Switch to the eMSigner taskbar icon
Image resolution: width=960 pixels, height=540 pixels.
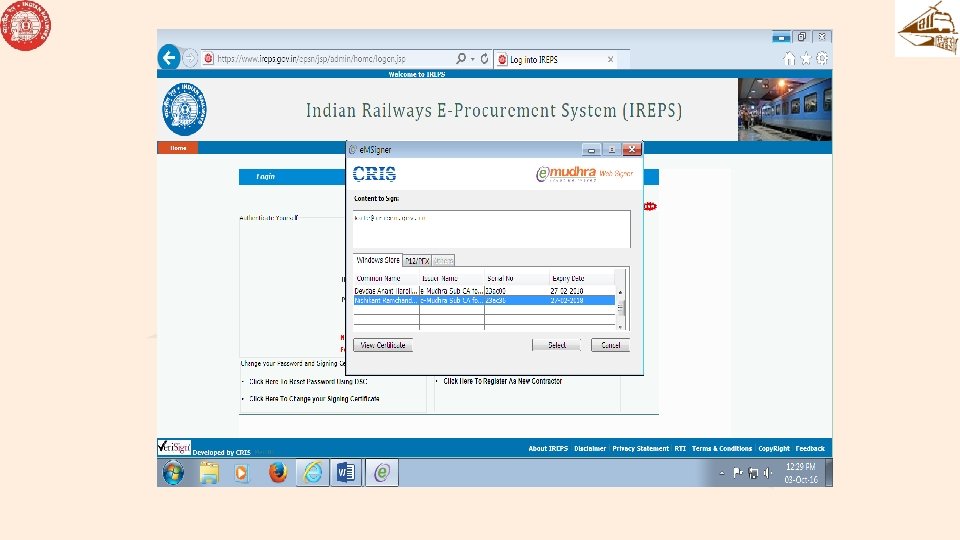tap(382, 473)
